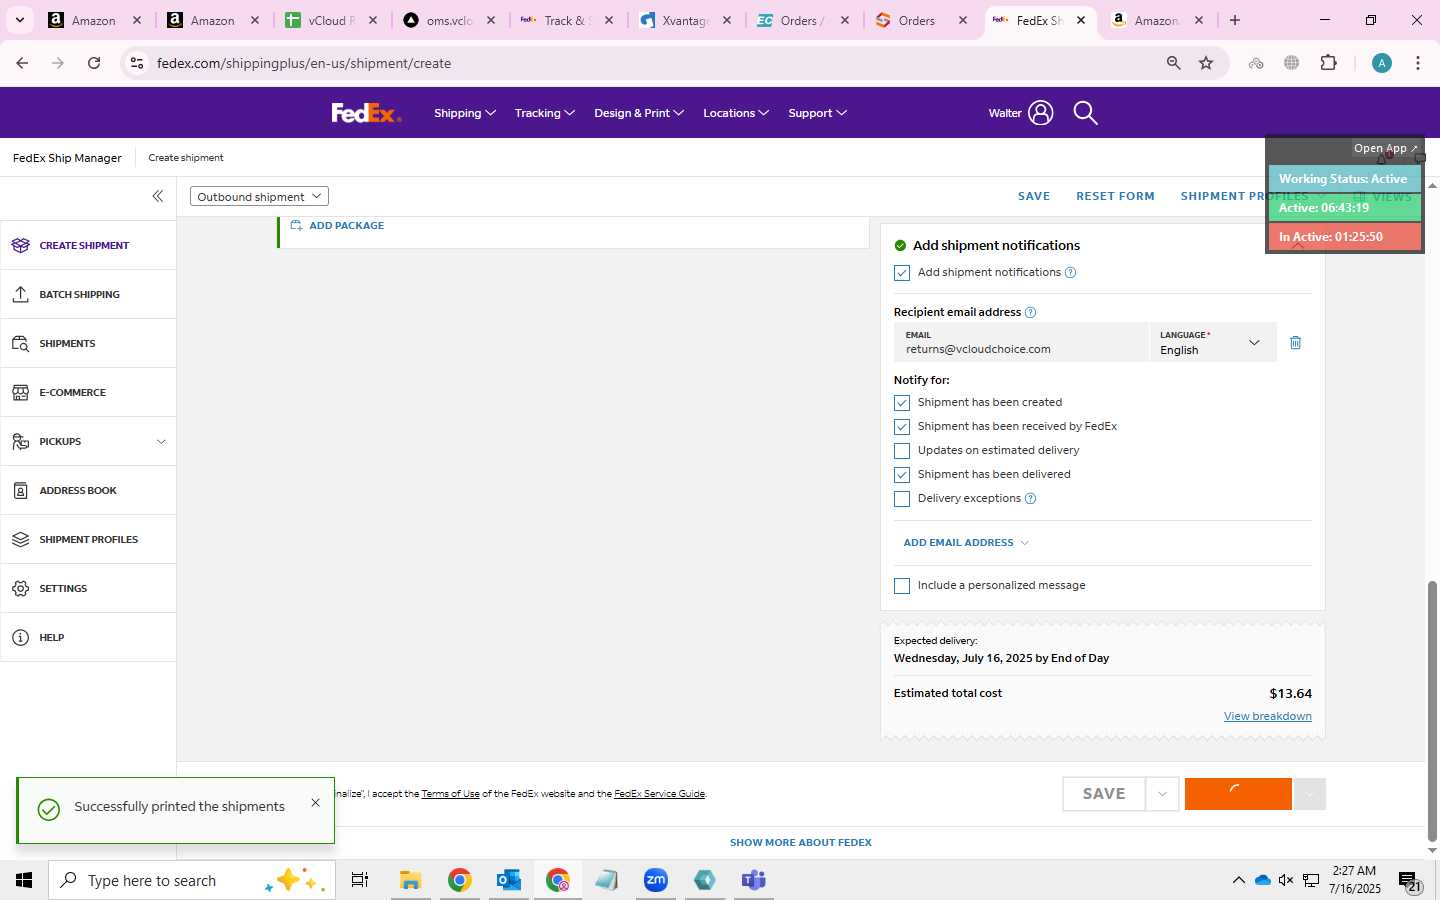This screenshot has height=900, width=1440.
Task: Open File Explorer from the taskbar
Action: (410, 880)
